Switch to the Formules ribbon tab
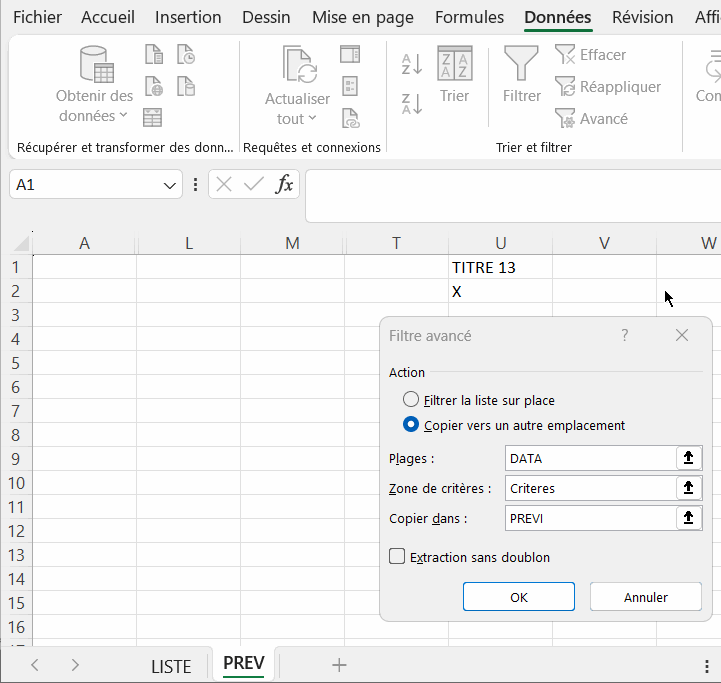Viewport: 721px width, 683px height. coord(469,17)
